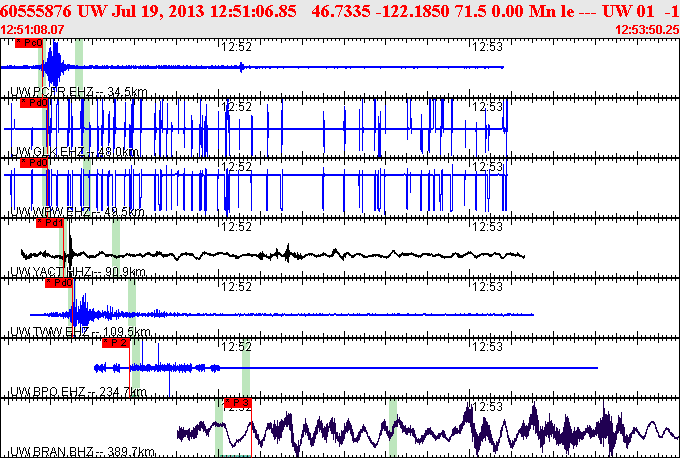Screen dimensions: 680x458
Task: Select the UW.YACT.HHZ 90.9km station label
Action: pos(77,272)
